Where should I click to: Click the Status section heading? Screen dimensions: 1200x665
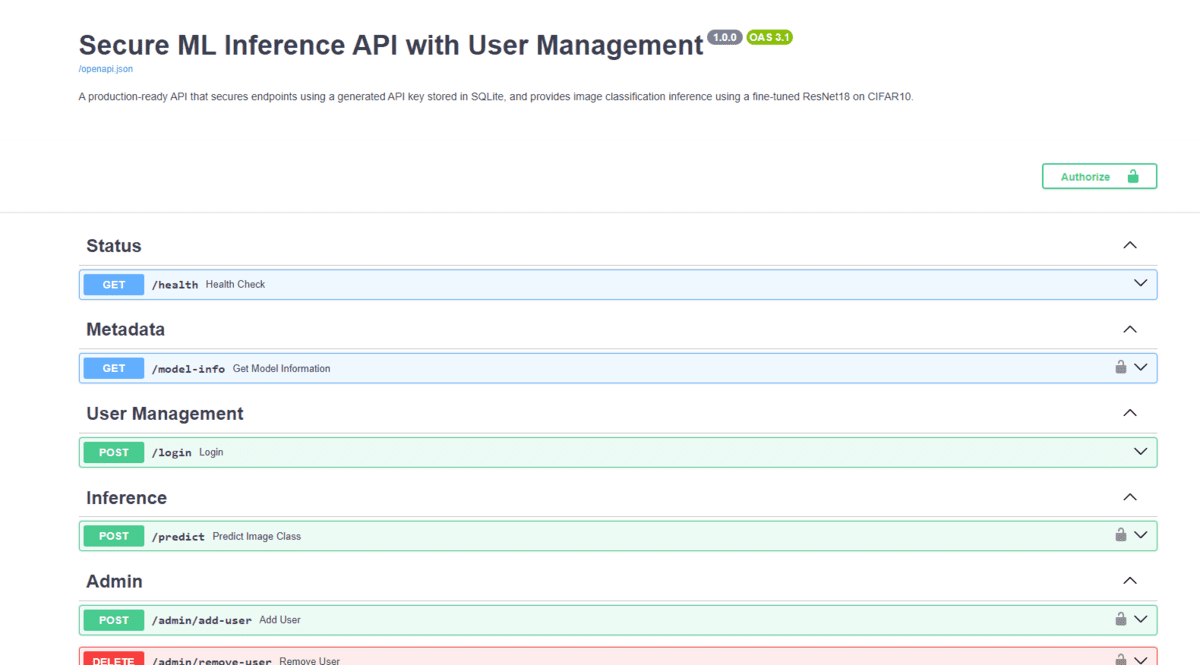point(114,246)
